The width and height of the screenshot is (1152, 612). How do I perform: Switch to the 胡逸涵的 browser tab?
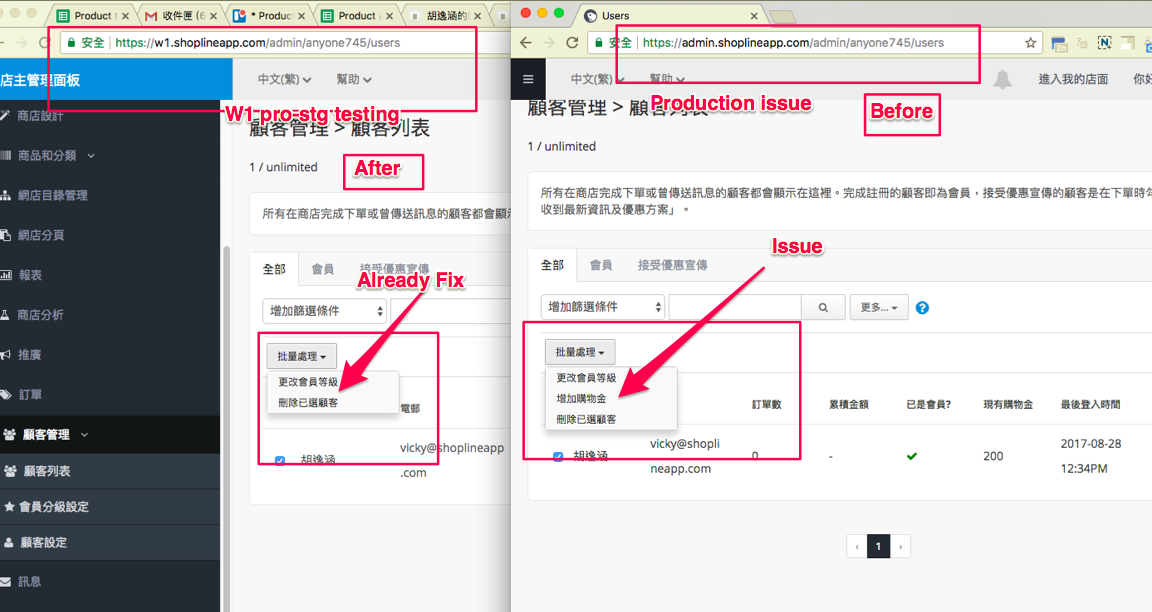(446, 15)
